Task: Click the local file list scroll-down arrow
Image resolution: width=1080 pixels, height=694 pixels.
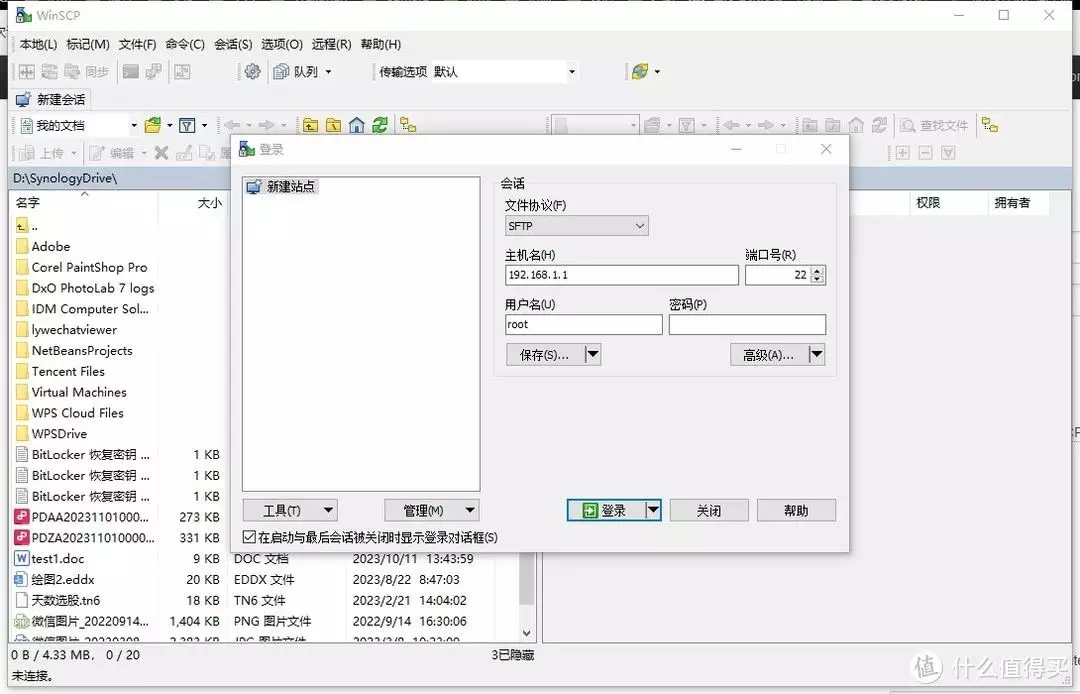Action: (x=526, y=633)
